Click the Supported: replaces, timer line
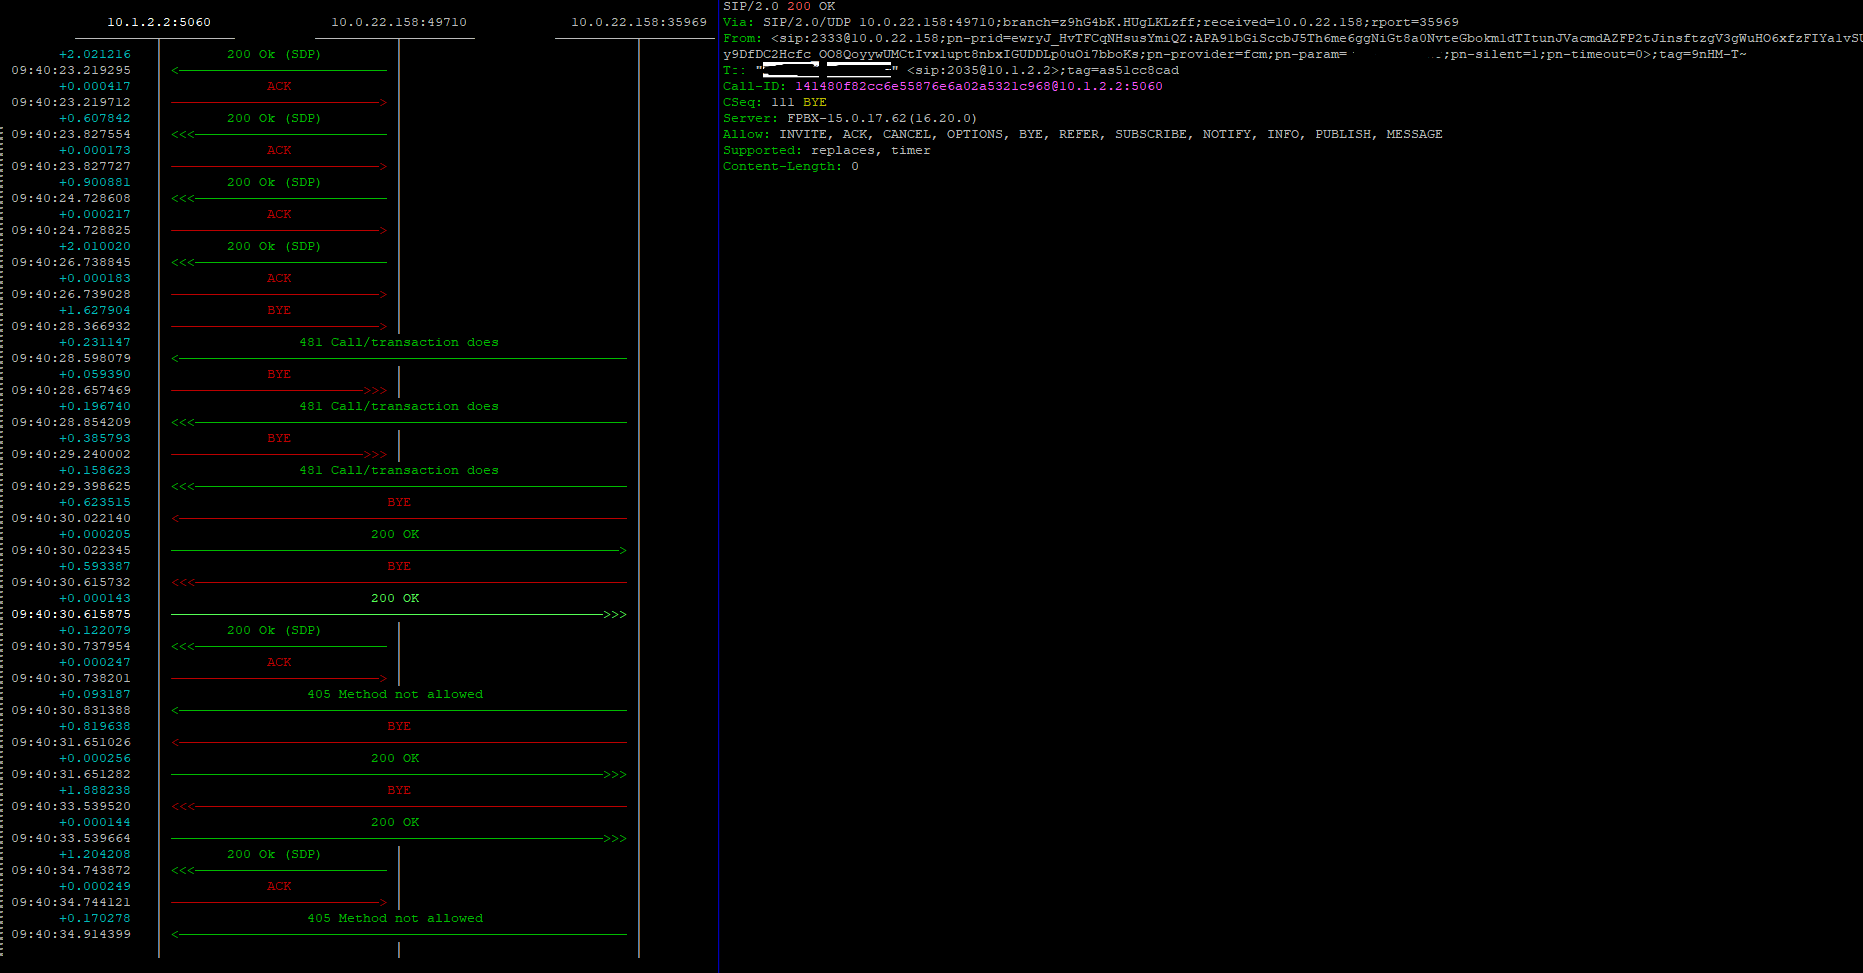The height and width of the screenshot is (973, 1863). pyautogui.click(x=827, y=150)
